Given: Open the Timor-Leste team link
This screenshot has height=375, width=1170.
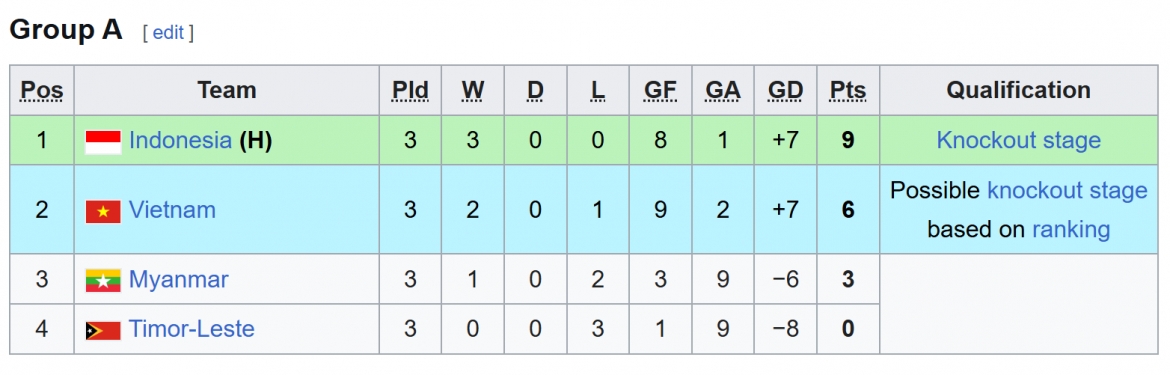Looking at the screenshot, I should click(192, 329).
